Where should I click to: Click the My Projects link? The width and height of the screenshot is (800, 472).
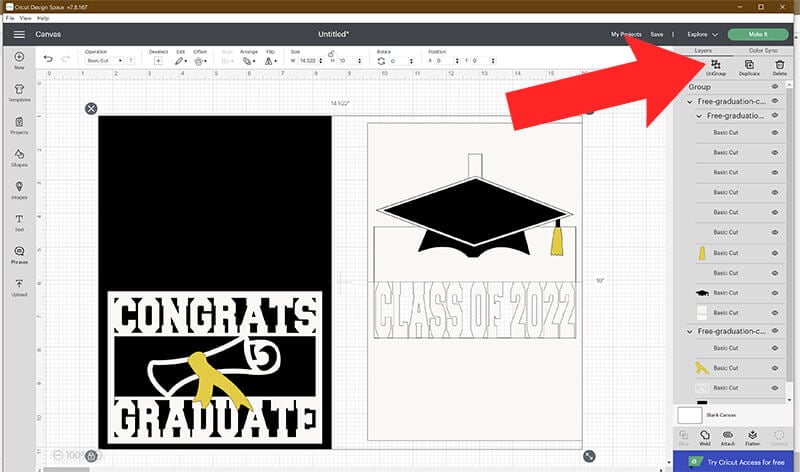pyautogui.click(x=626, y=34)
